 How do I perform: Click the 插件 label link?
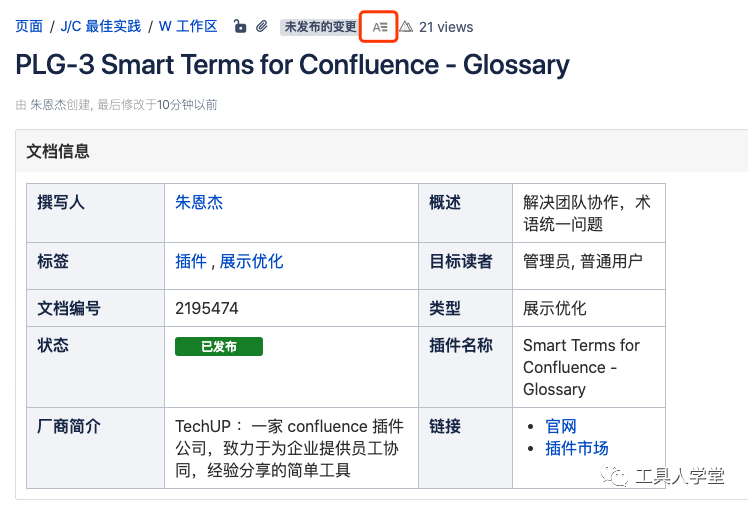(x=191, y=261)
